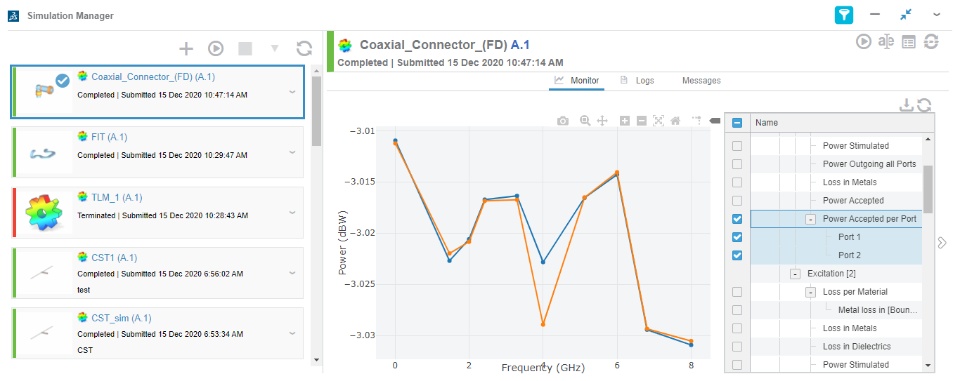Click the refresh icon above simulation list
Viewport: 960px width, 381px height.
(304, 48)
